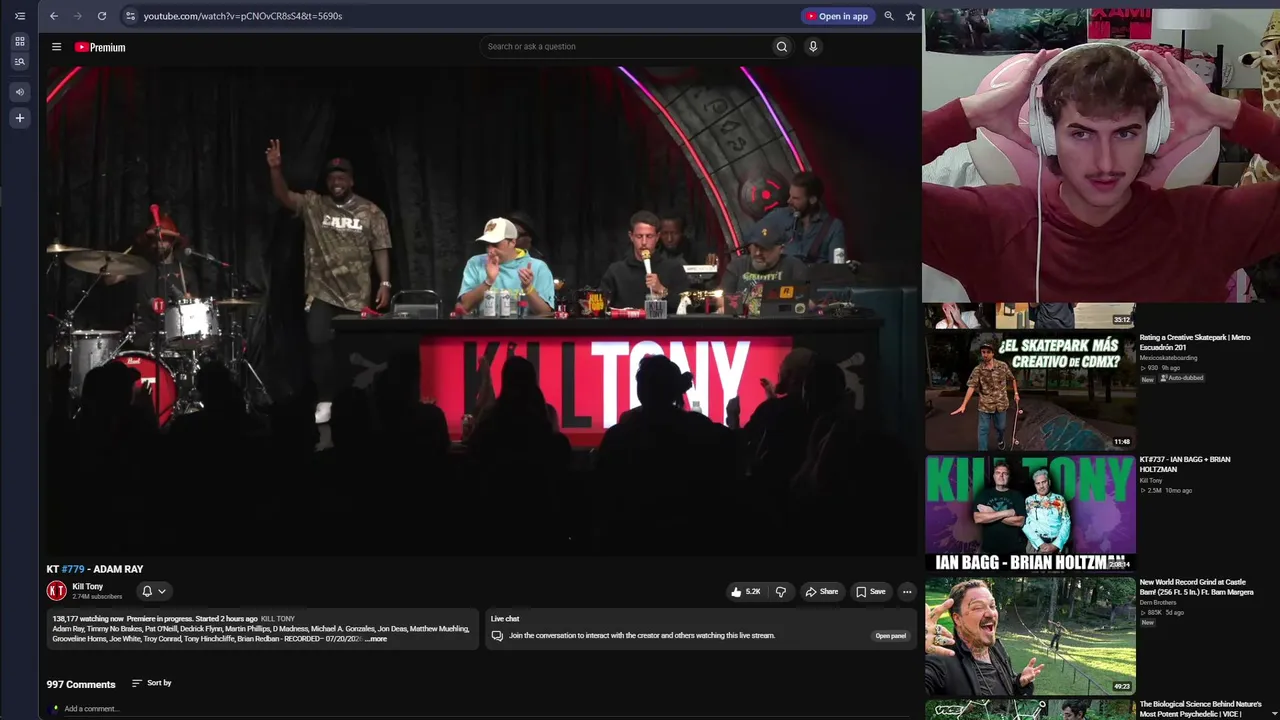Open Kill Tony channel avatar
The height and width of the screenshot is (720, 1280).
pos(57,591)
